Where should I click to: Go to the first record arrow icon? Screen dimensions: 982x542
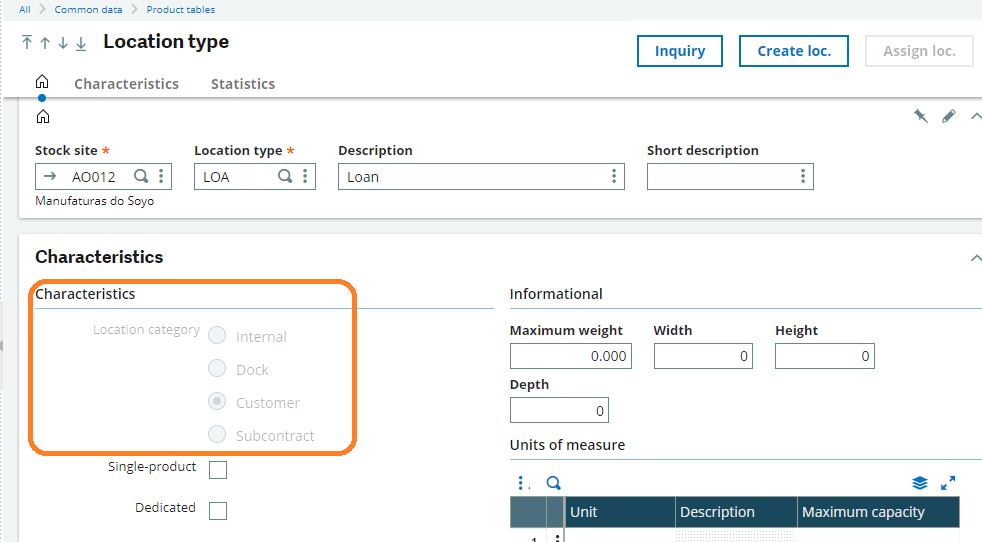tap(27, 43)
